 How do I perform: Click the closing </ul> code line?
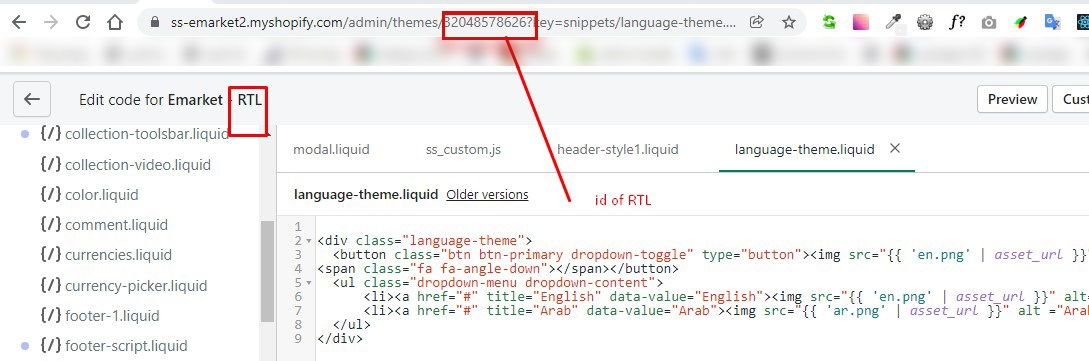click(351, 324)
